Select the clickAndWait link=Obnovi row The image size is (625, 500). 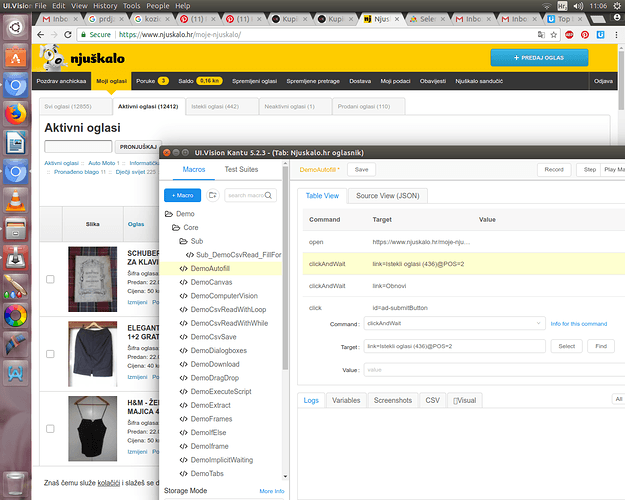(x=464, y=286)
